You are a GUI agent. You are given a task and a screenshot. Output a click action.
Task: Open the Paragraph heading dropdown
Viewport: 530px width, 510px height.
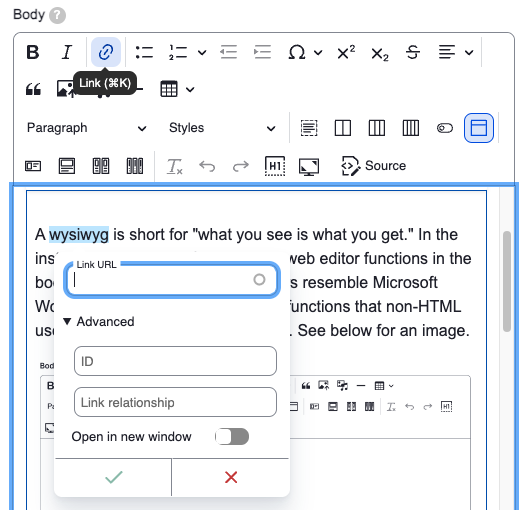87,128
